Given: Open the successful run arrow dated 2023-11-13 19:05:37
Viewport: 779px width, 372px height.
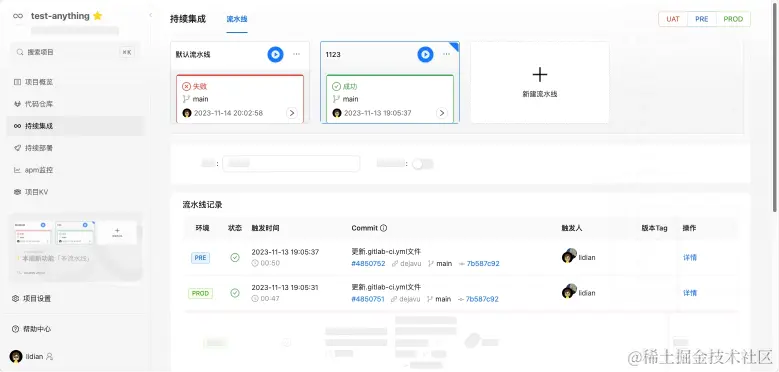Looking at the screenshot, I should coord(442,113).
